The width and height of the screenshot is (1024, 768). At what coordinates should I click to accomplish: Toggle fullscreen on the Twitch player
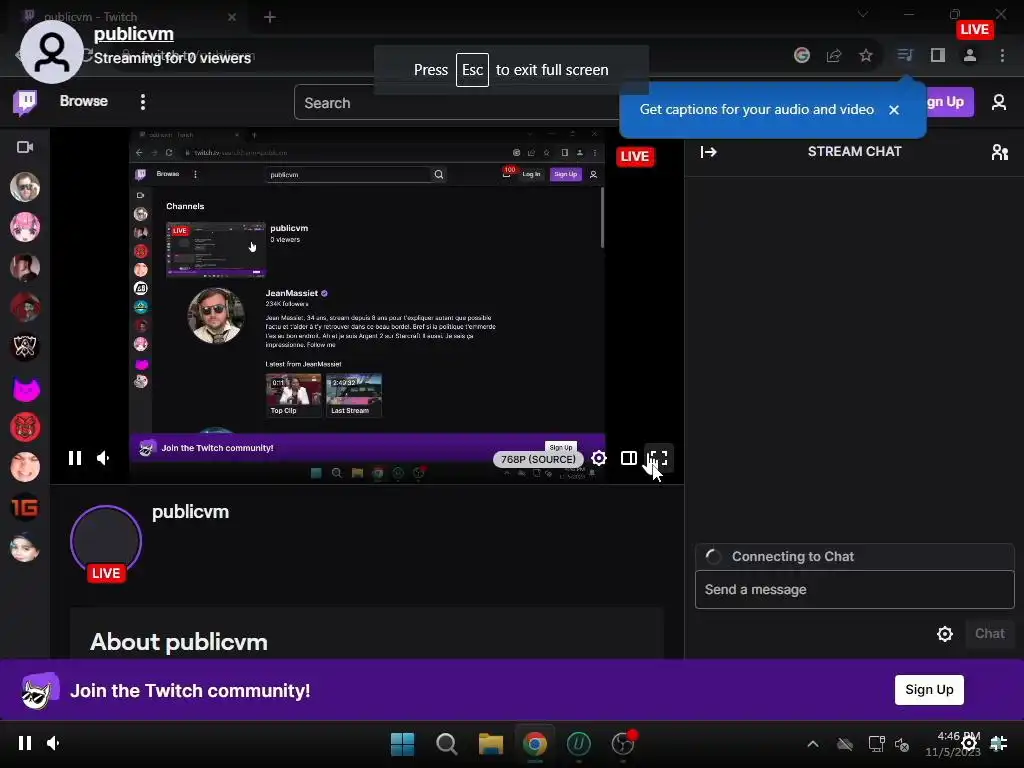click(658, 458)
